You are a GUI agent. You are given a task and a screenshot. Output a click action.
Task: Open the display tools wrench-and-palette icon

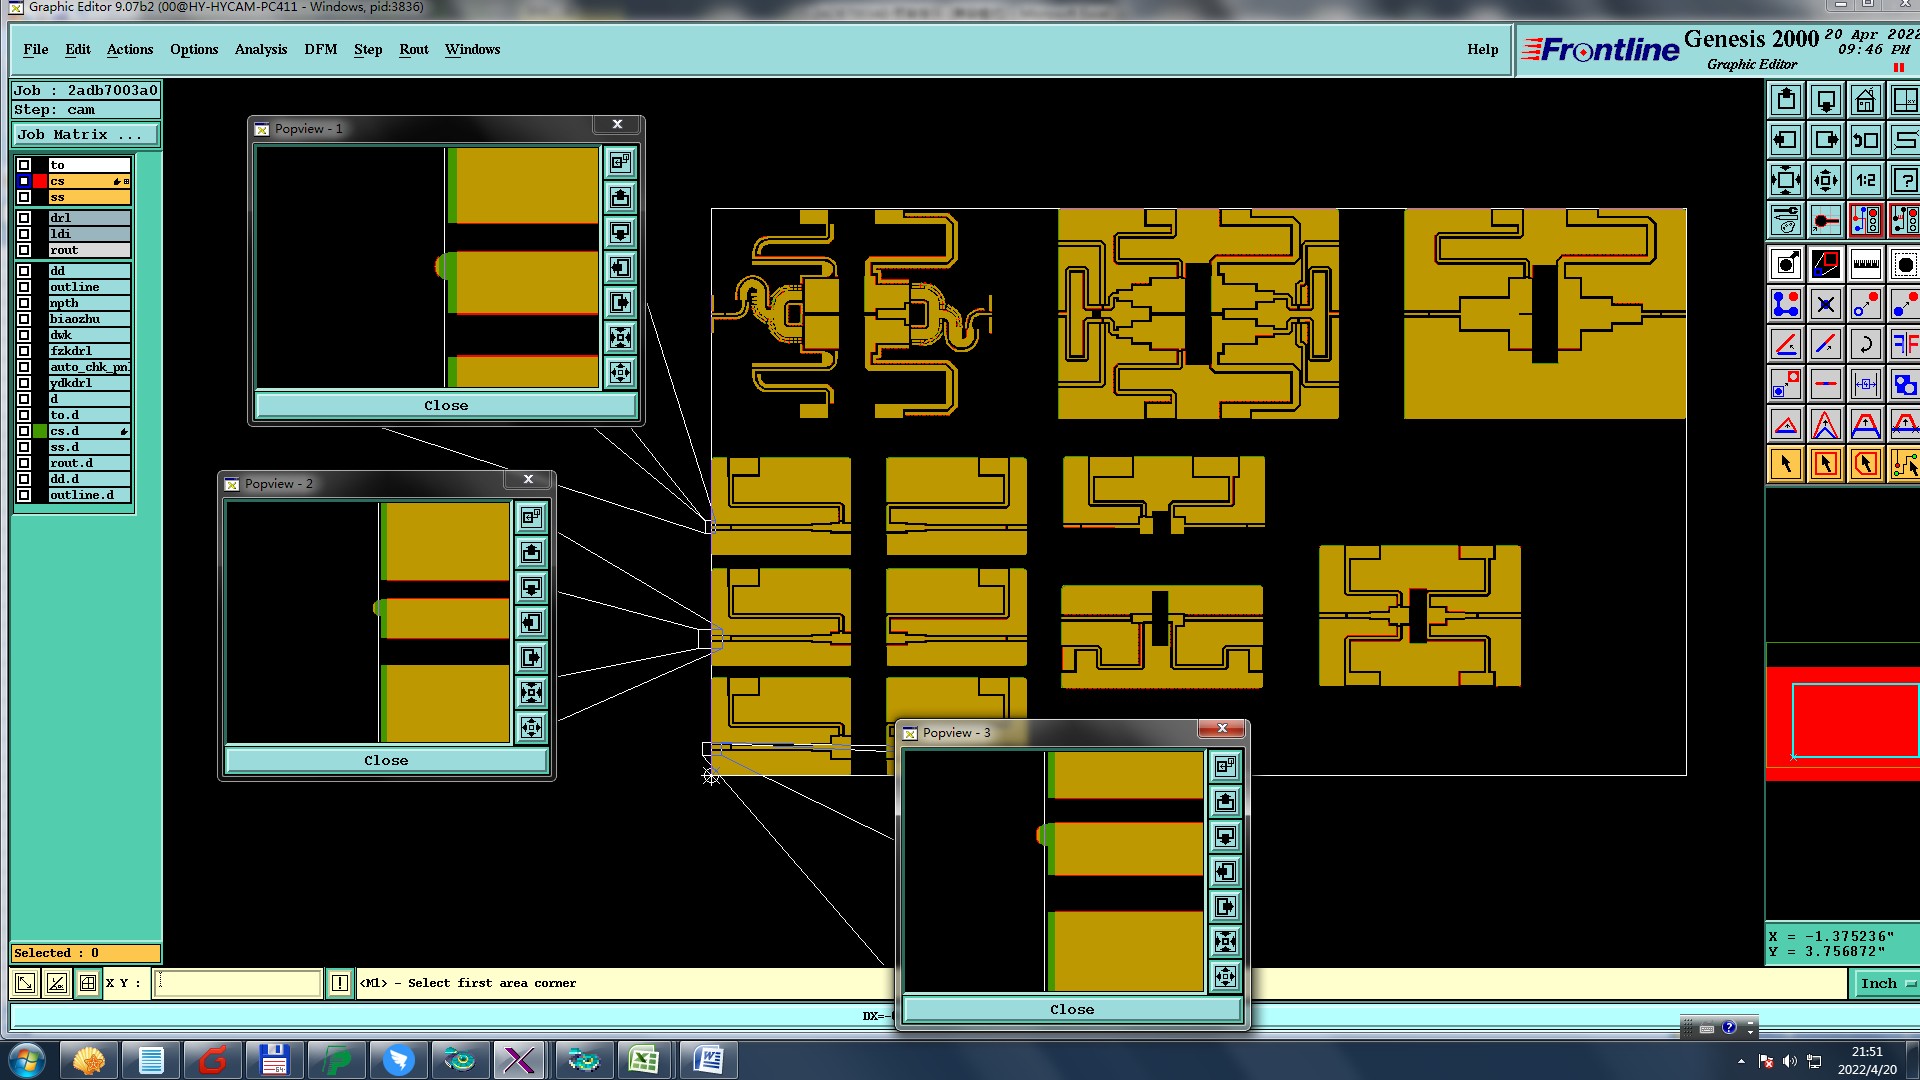1786,220
